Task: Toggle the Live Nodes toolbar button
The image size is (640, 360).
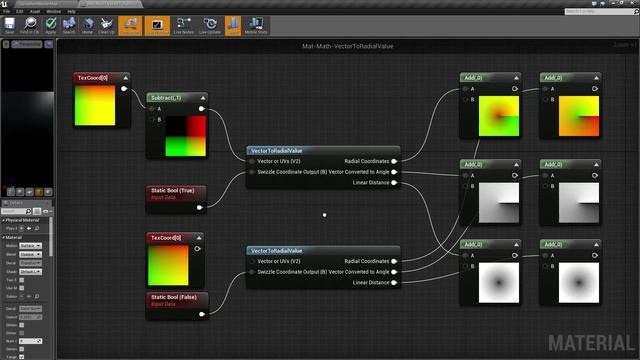Action: 184,25
